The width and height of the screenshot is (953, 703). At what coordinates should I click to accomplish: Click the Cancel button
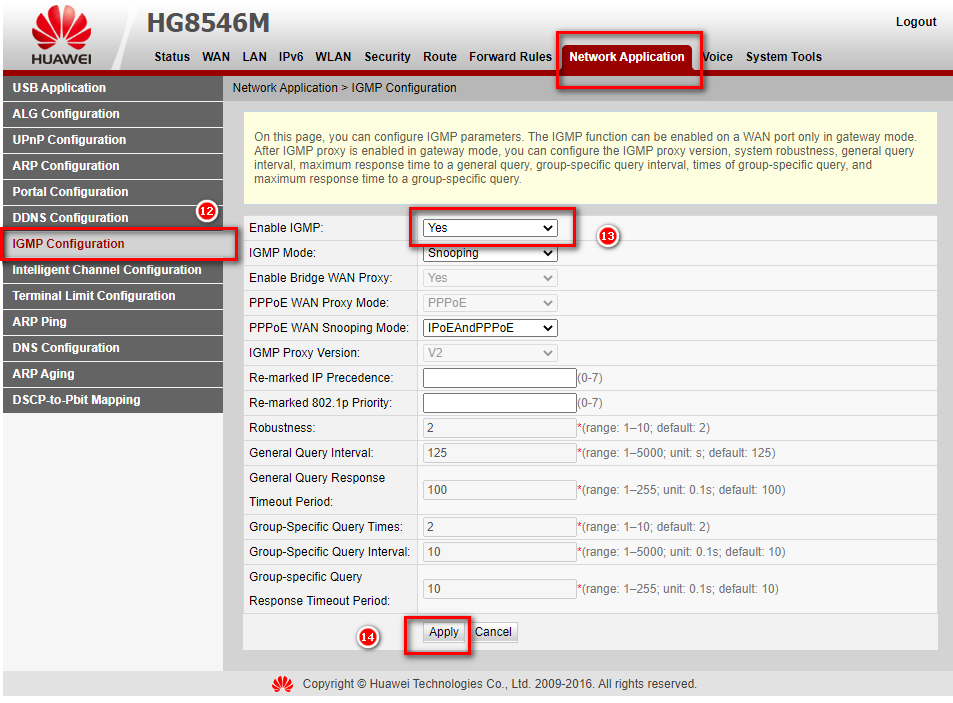493,632
